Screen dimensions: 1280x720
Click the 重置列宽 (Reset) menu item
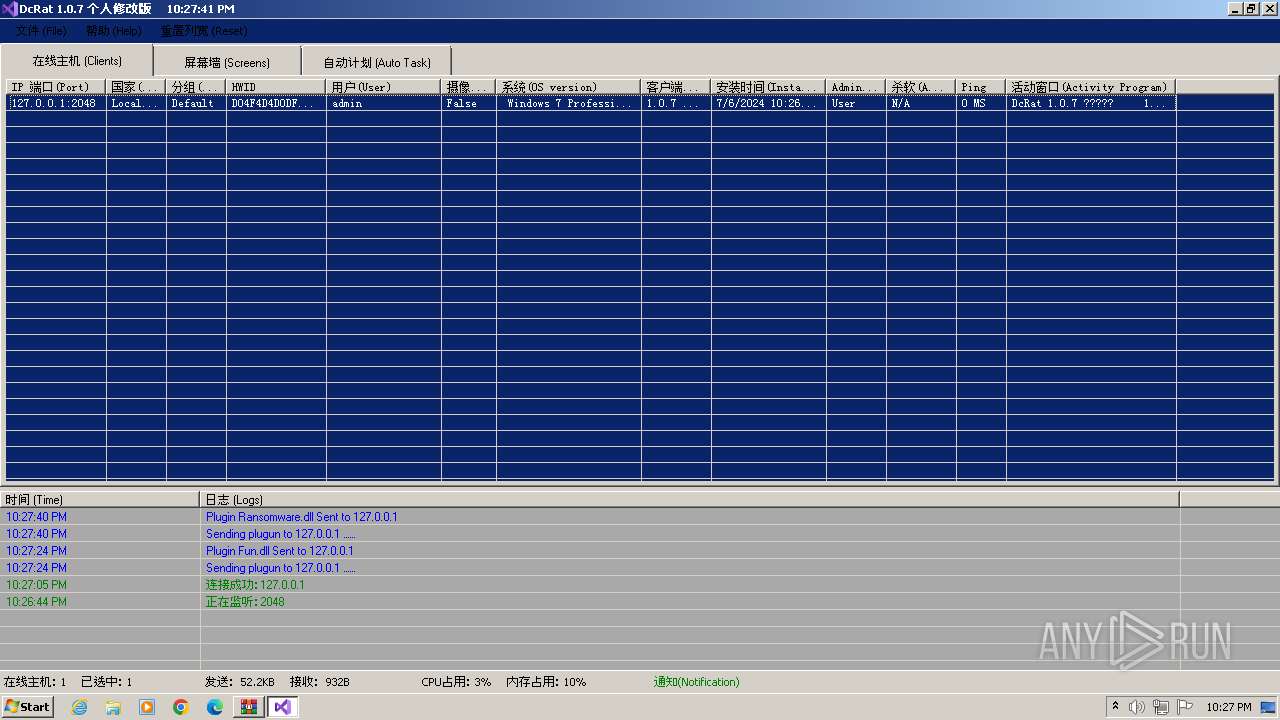pos(204,31)
